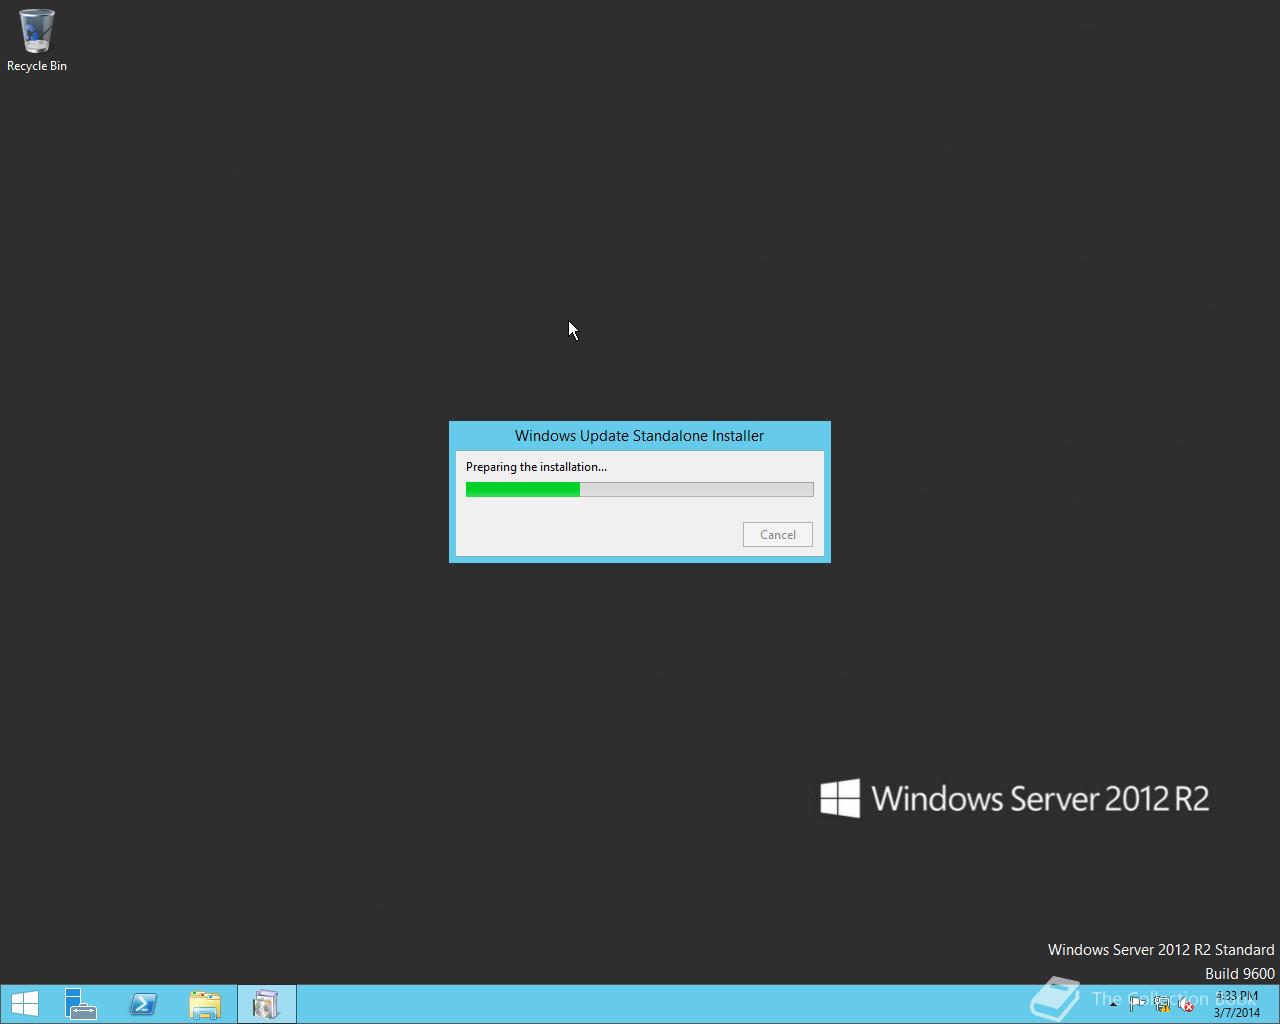Click the 'Preparing the installation...' status text
1280x1024 pixels.
tap(536, 467)
